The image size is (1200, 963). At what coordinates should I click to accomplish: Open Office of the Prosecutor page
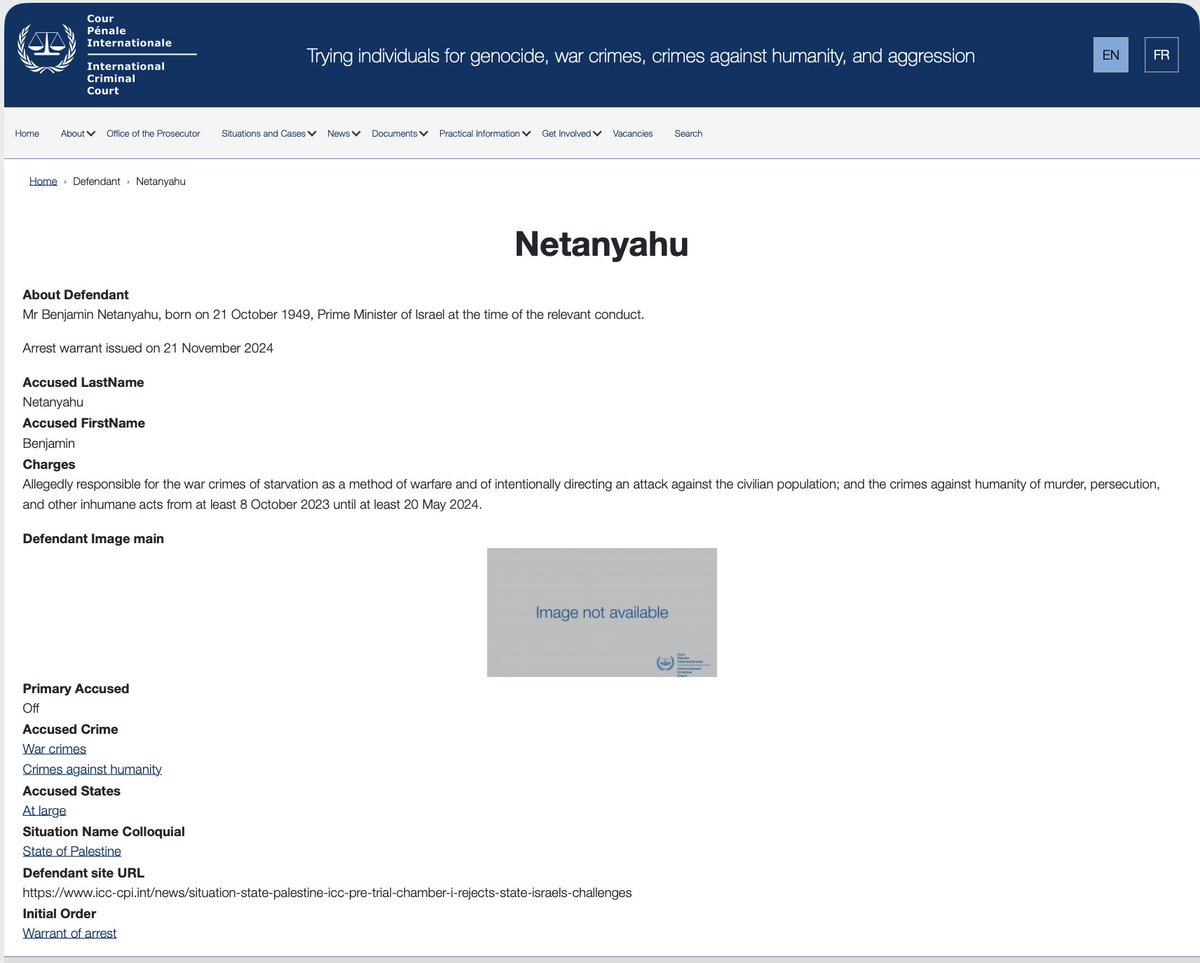coord(153,133)
